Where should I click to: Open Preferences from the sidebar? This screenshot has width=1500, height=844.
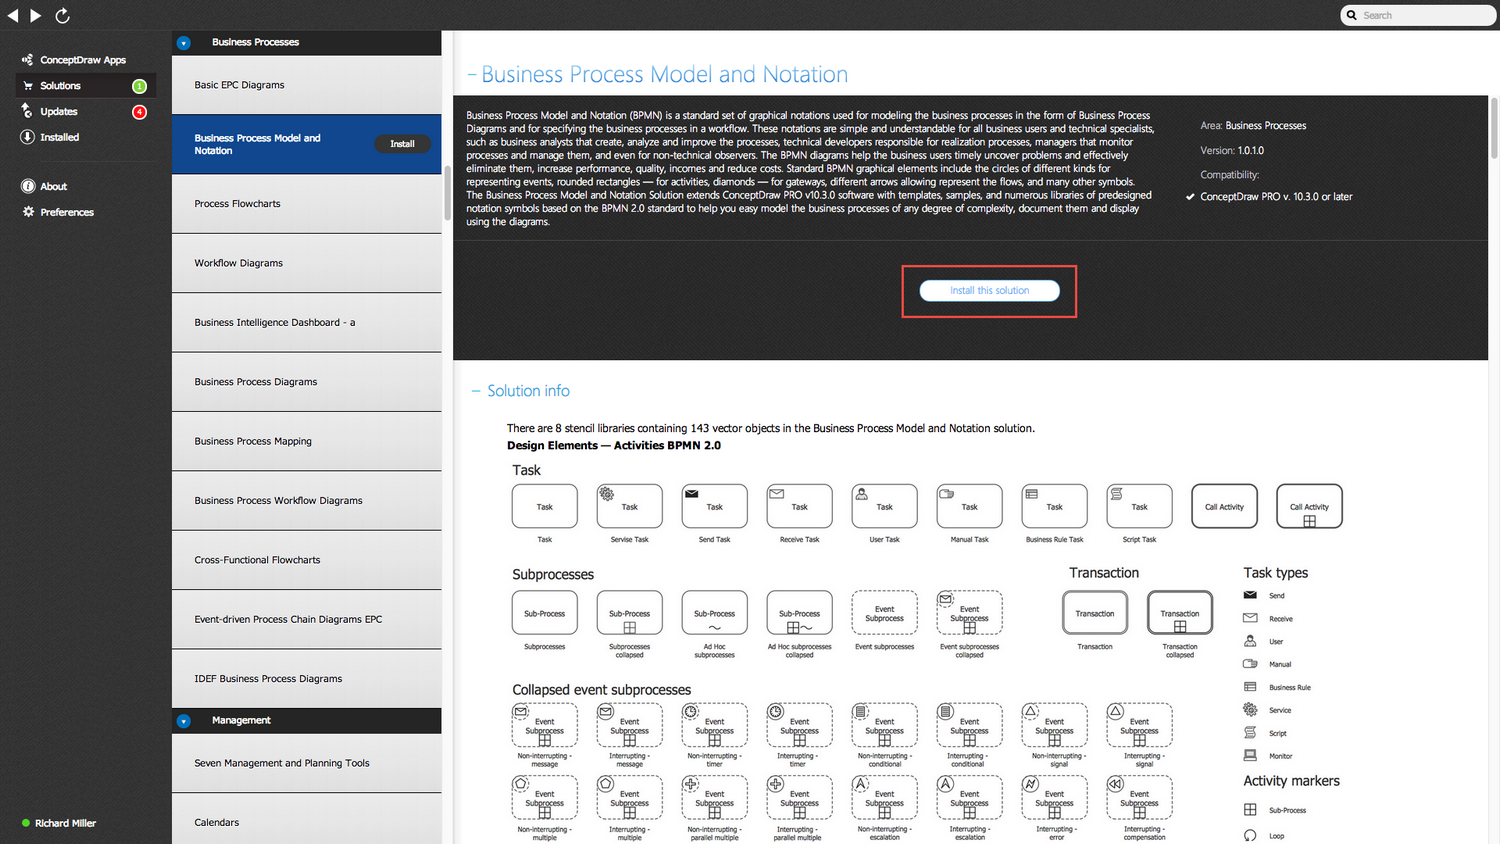tap(66, 212)
